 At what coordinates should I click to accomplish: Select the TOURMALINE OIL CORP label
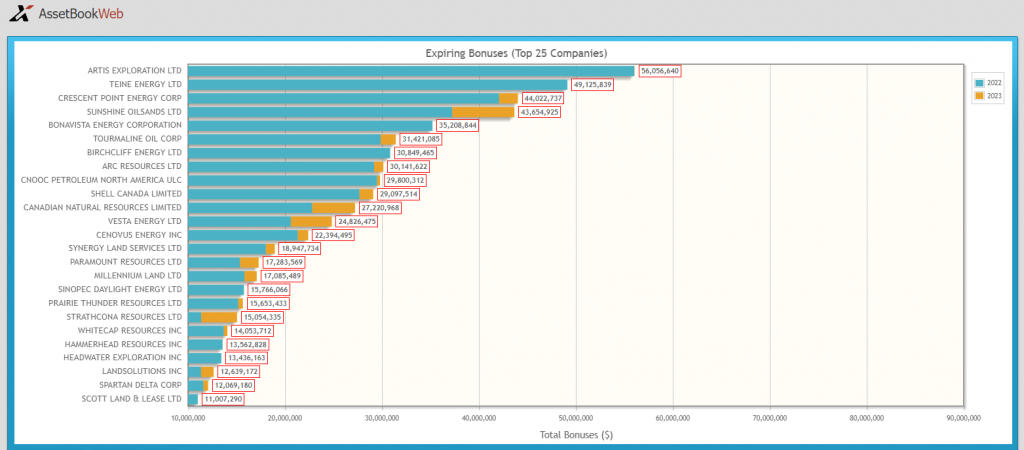coord(138,138)
